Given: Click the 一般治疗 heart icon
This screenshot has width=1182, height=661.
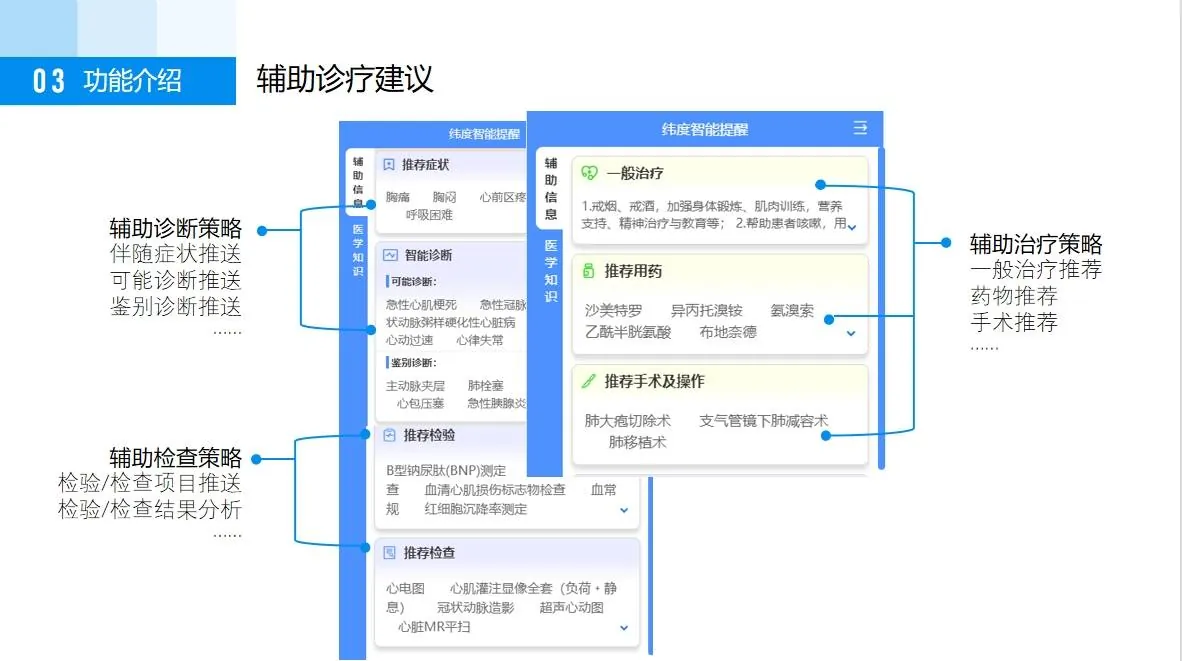Looking at the screenshot, I should tap(589, 173).
